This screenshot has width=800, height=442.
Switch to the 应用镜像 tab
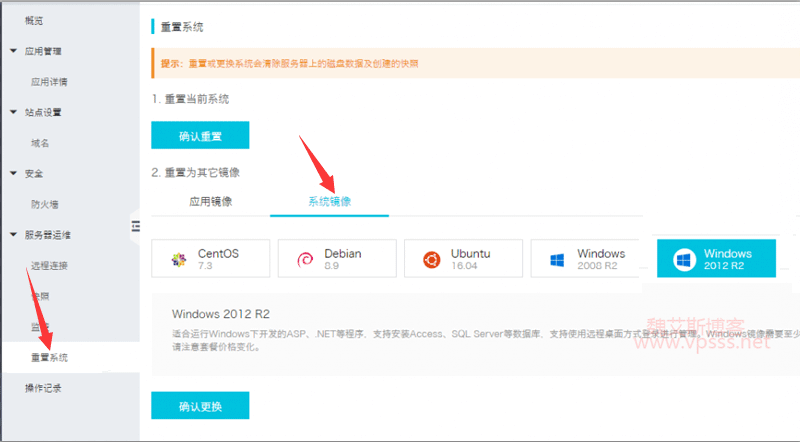pos(210,201)
